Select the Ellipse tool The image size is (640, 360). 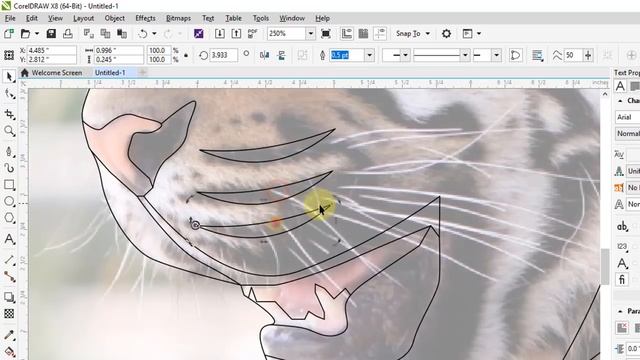pos(9,201)
